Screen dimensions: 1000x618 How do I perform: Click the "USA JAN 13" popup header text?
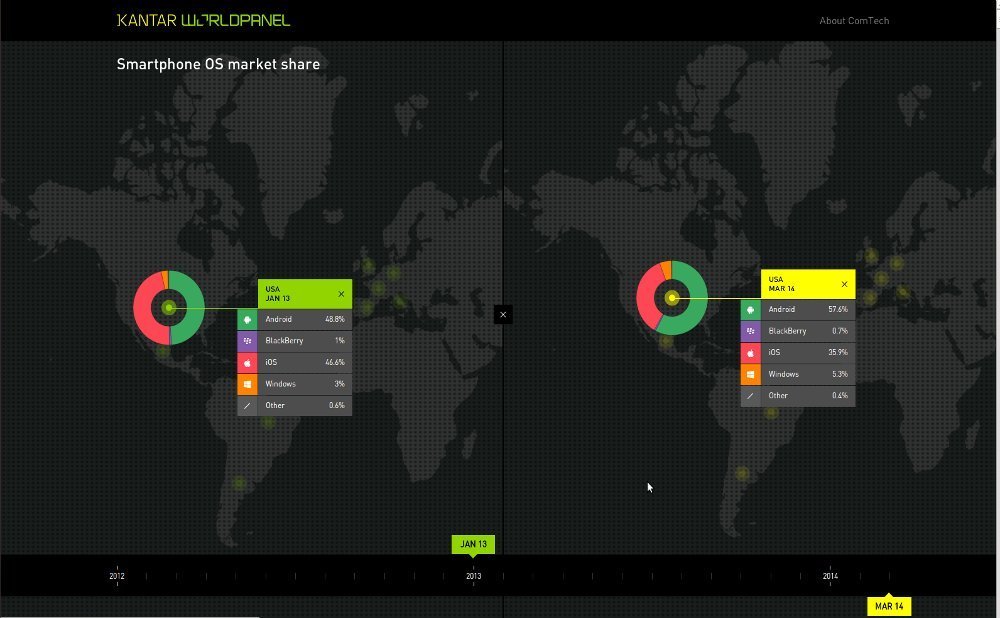(277, 294)
